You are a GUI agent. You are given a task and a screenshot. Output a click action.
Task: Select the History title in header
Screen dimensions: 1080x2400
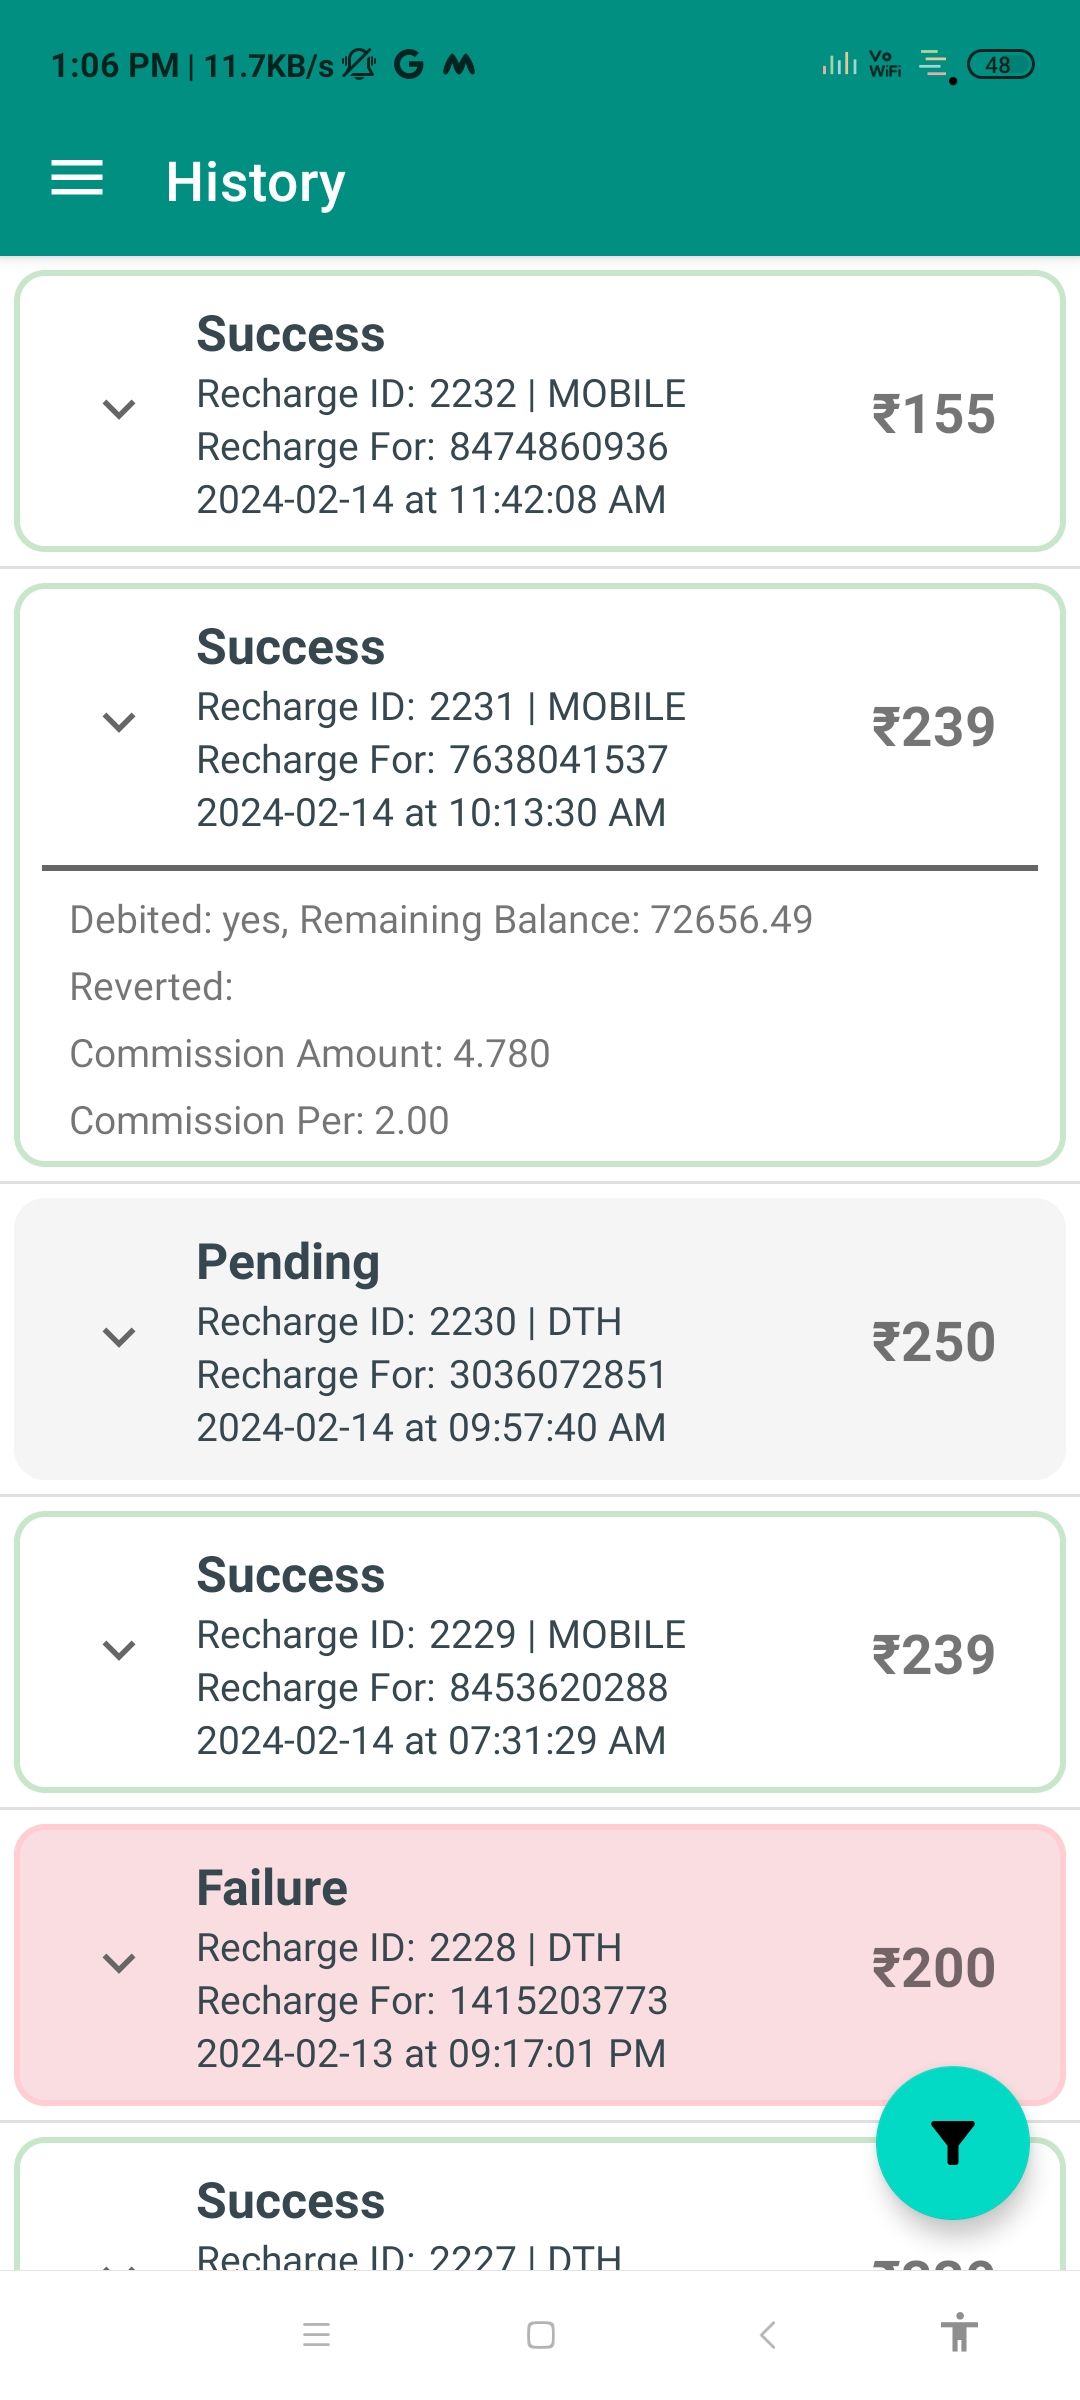(255, 182)
